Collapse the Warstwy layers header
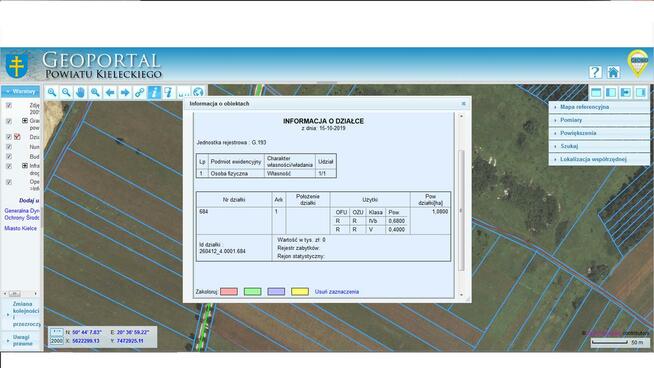 [x=20, y=91]
